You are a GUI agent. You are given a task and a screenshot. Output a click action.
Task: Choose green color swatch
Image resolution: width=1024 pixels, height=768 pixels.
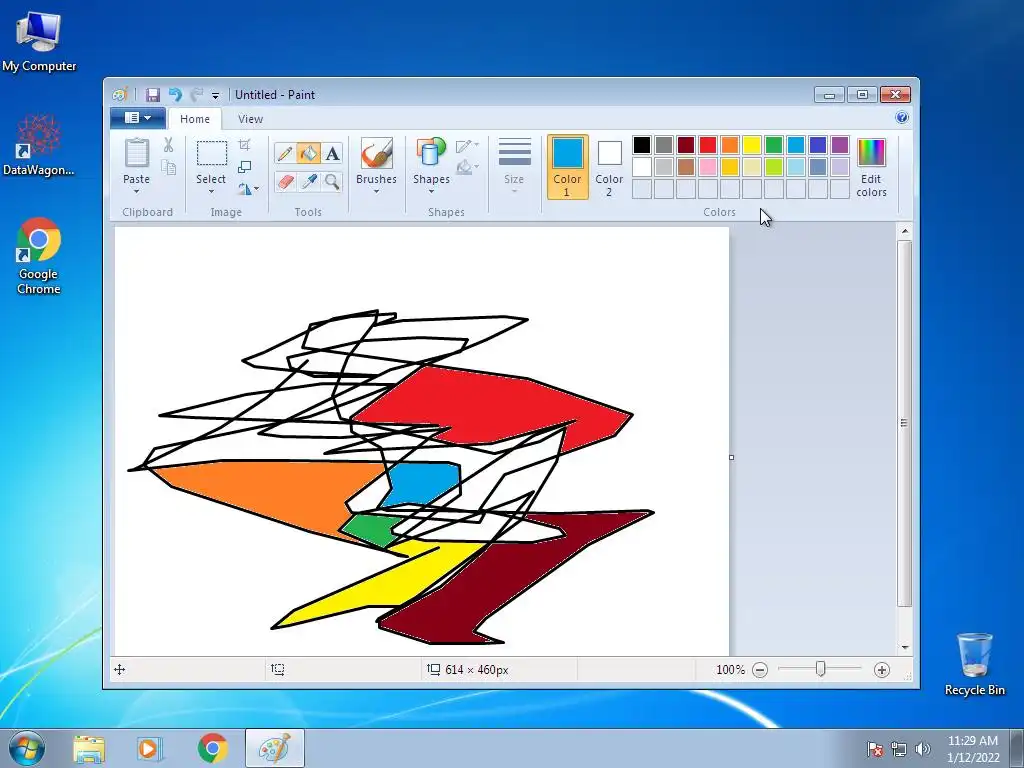[774, 144]
